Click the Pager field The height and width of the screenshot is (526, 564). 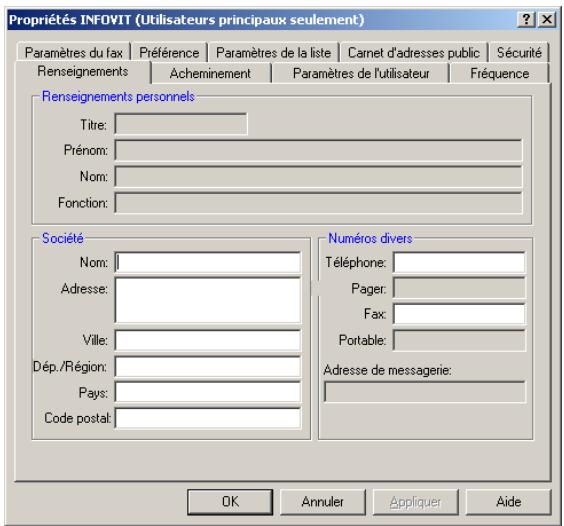[459, 288]
